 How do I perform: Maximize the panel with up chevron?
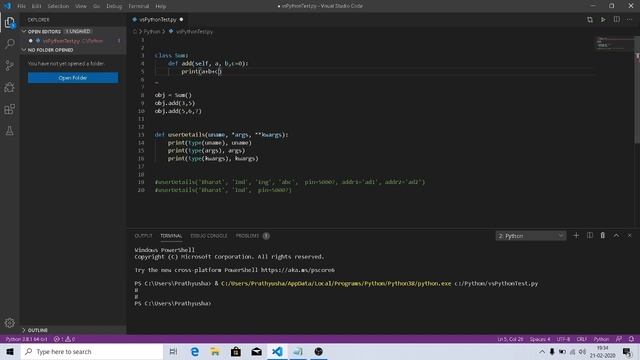[616, 236]
